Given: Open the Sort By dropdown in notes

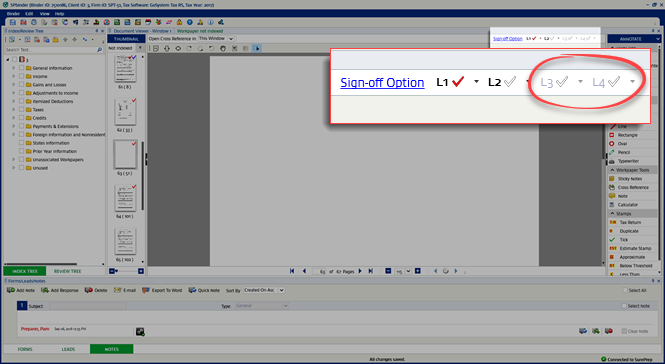Looking at the screenshot, I should (282, 290).
